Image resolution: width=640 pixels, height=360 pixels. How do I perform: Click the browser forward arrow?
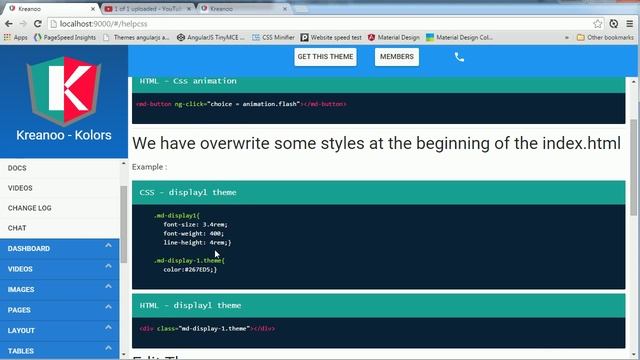click(23, 24)
